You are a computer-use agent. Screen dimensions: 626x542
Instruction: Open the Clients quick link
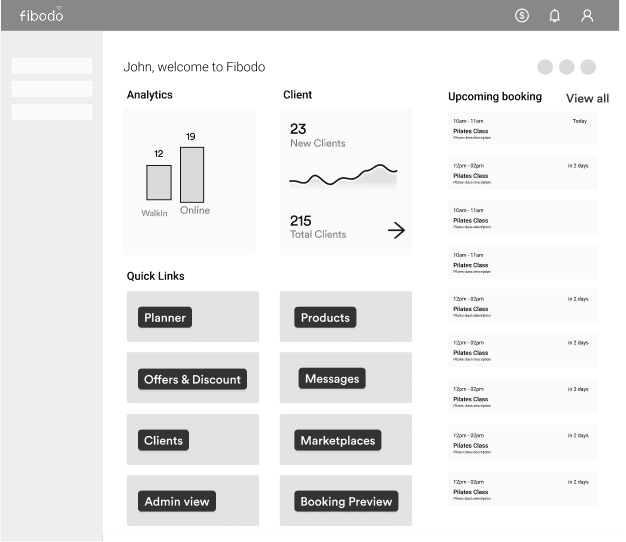(163, 440)
